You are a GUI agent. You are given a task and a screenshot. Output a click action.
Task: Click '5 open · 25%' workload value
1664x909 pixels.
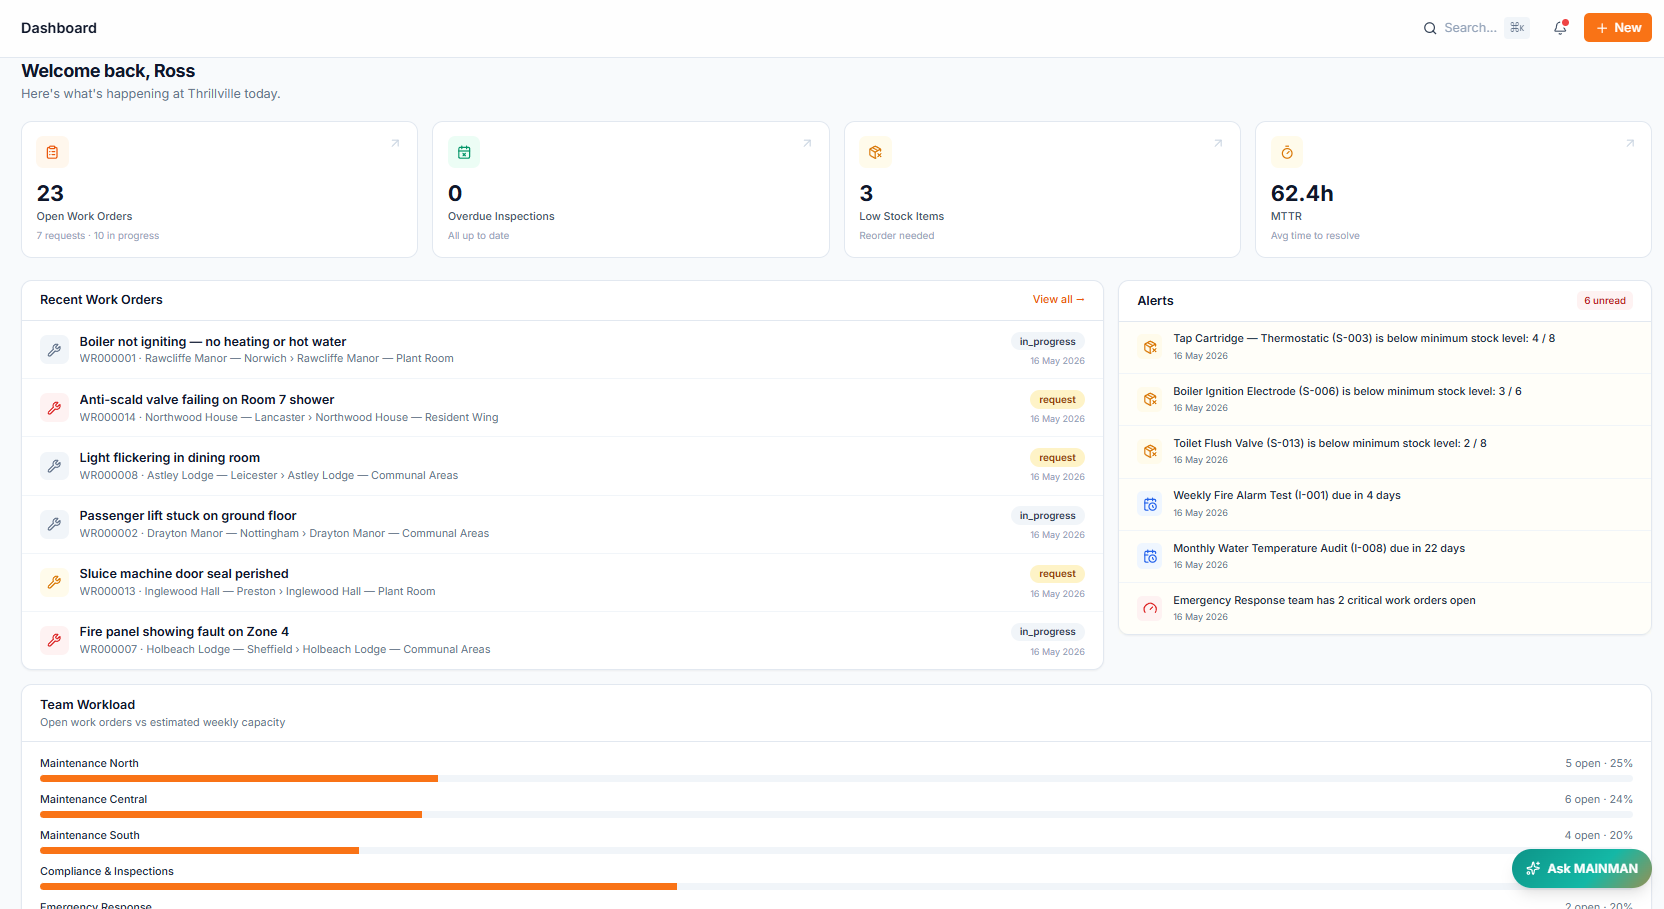(x=1599, y=763)
